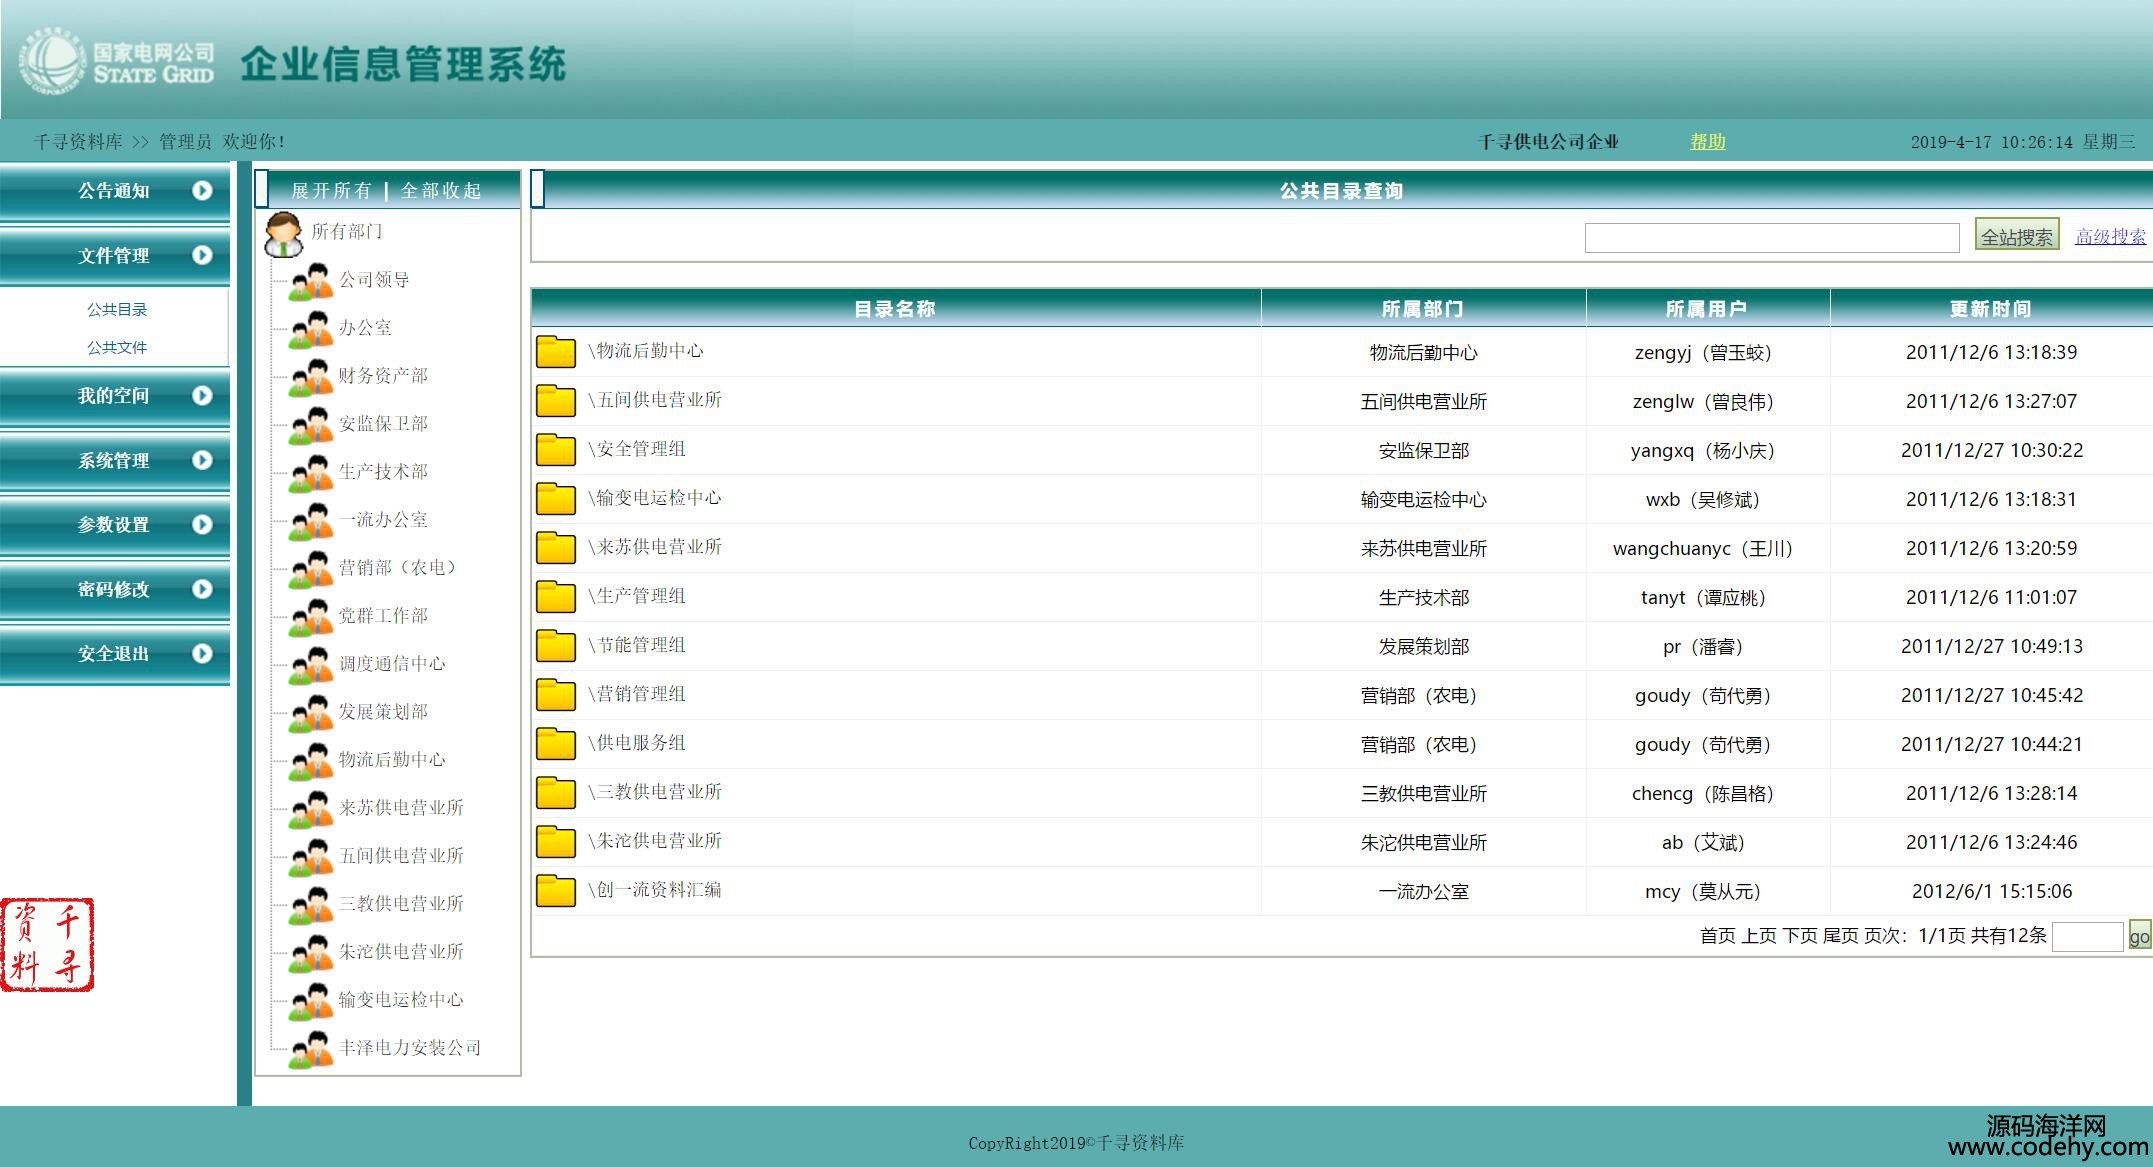Collapse the 文件管理 menu arrow
Image resolution: width=2153 pixels, height=1167 pixels.
tap(202, 255)
